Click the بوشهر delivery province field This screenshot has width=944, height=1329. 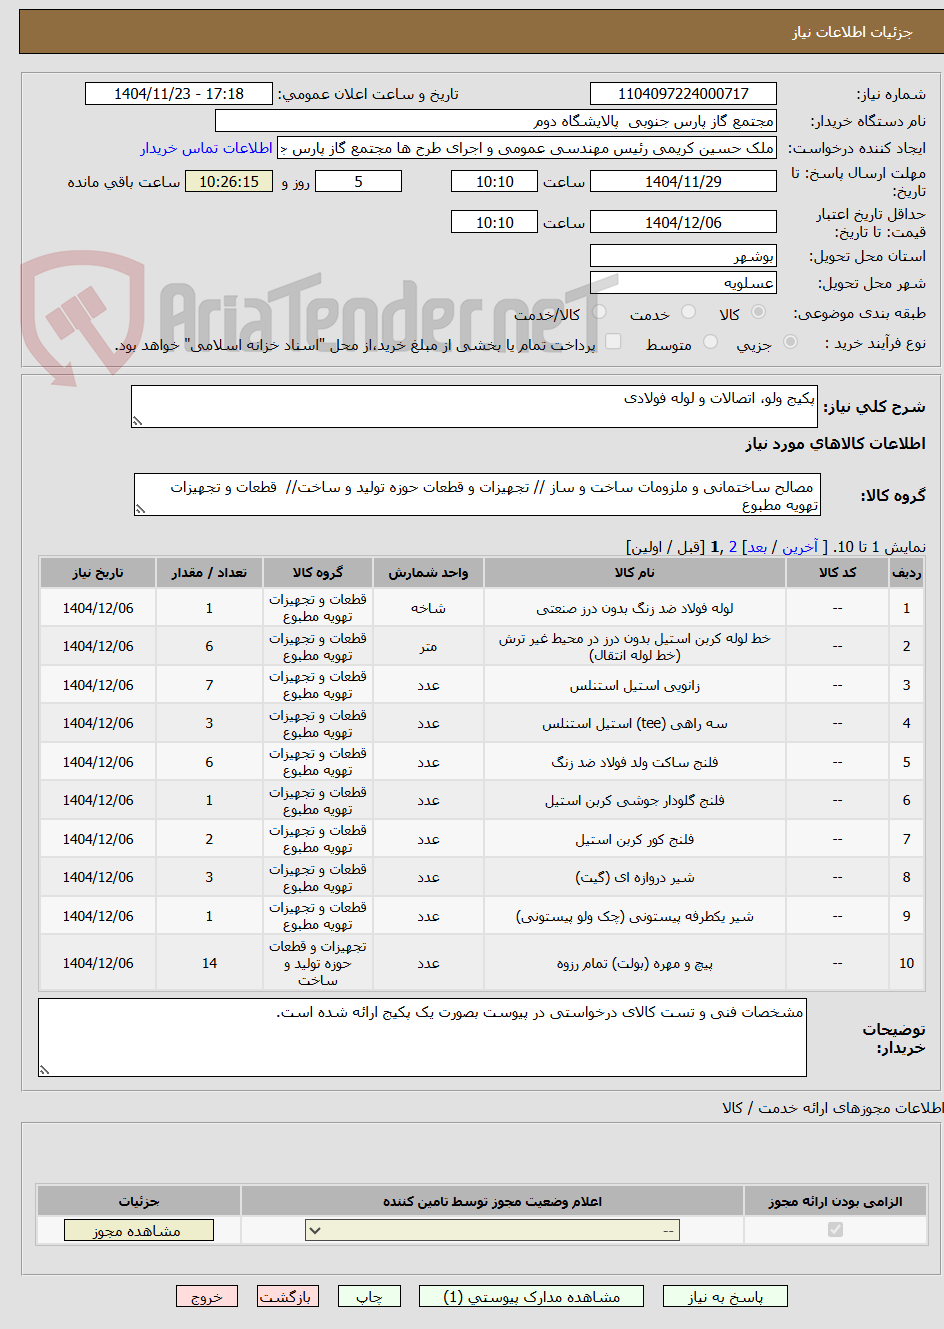click(x=683, y=256)
